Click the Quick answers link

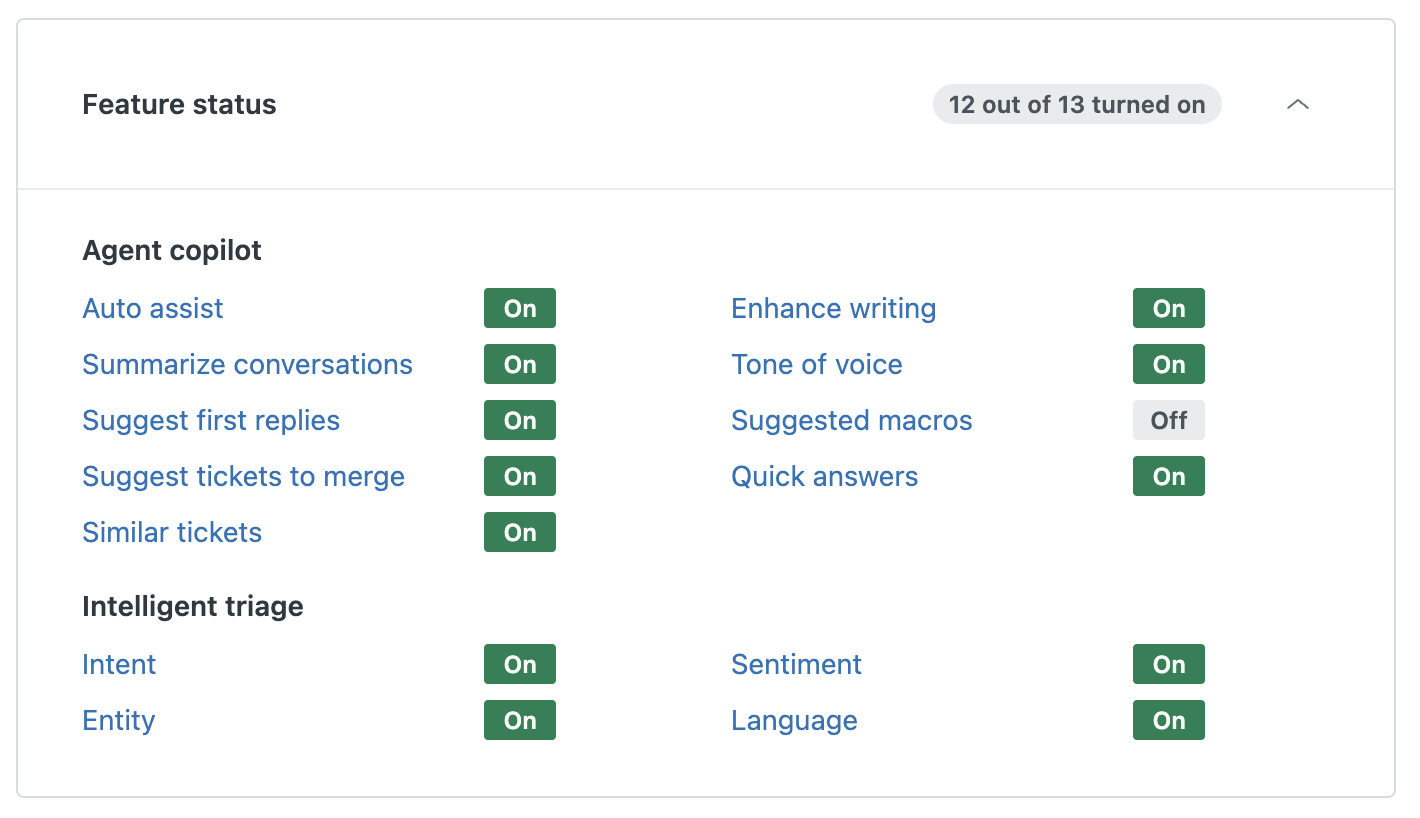pos(824,477)
